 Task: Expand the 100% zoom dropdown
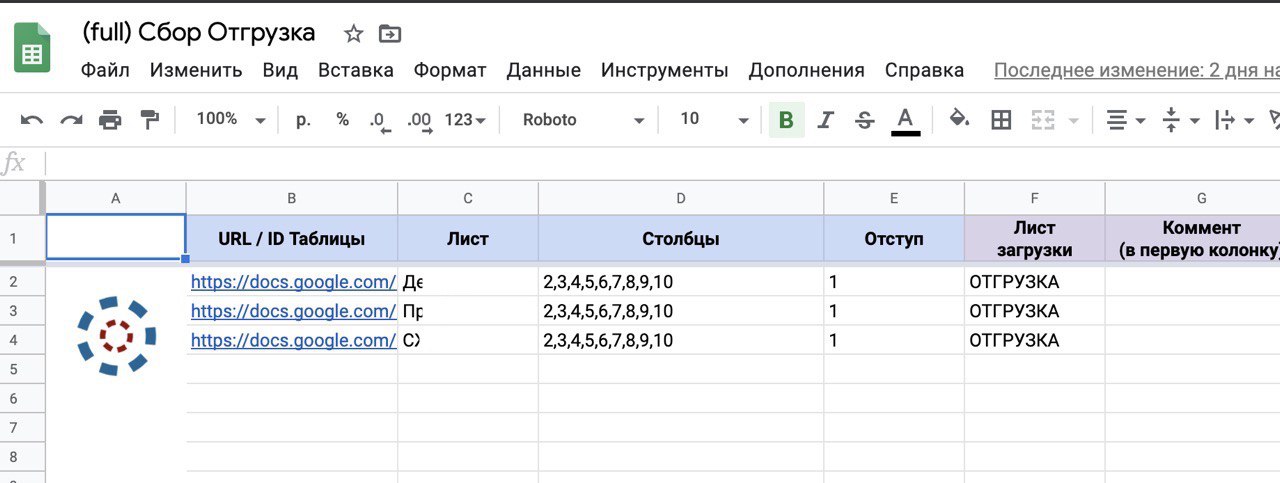click(231, 120)
